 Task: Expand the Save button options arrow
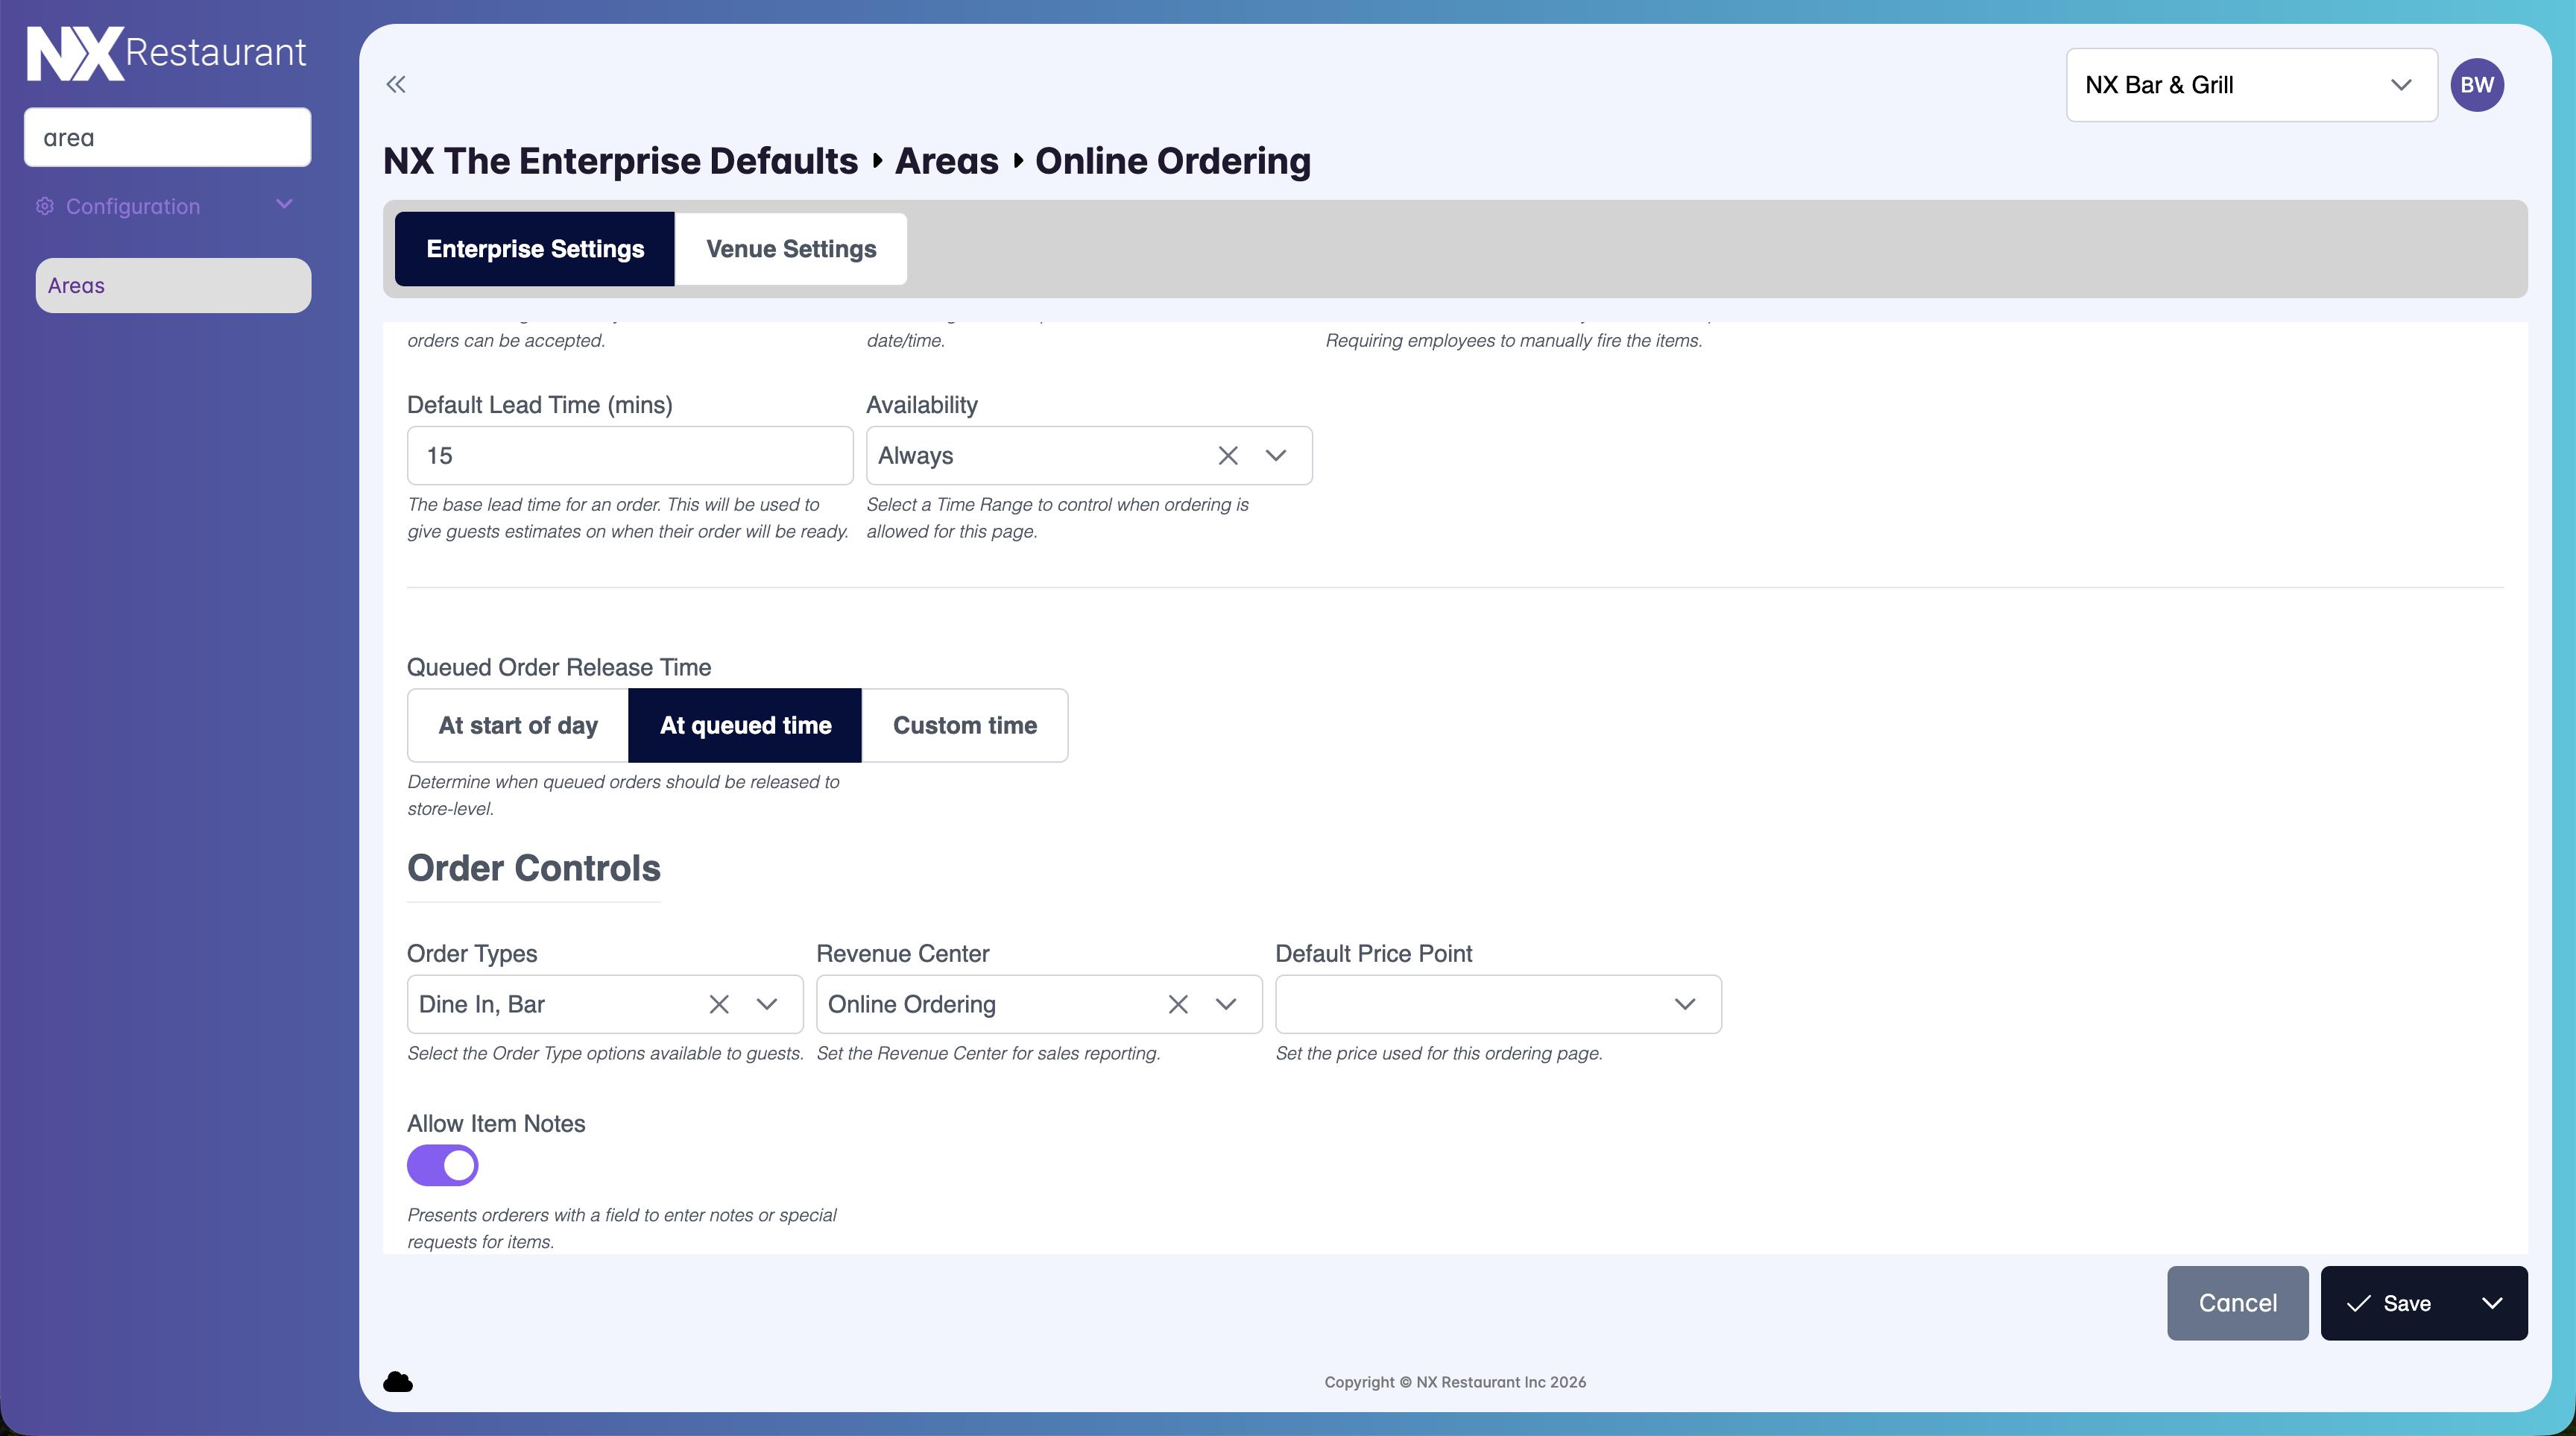point(2492,1303)
